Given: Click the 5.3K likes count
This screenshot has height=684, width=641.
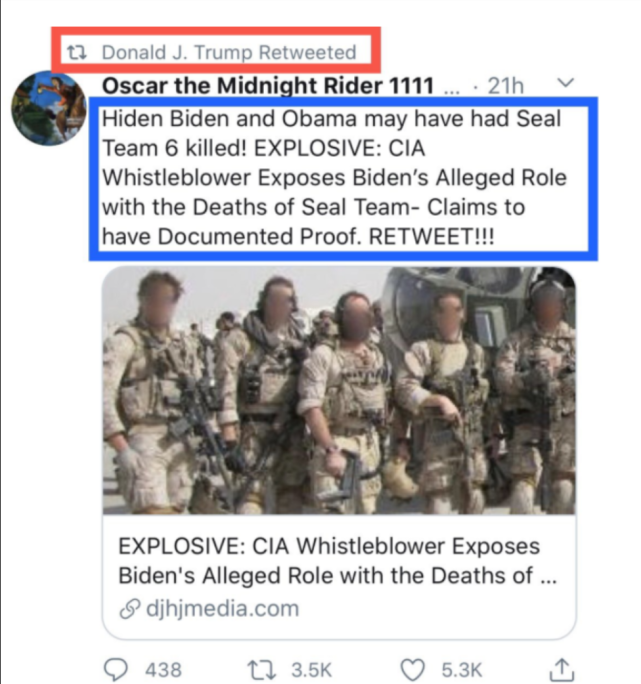Looking at the screenshot, I should 462,668.
